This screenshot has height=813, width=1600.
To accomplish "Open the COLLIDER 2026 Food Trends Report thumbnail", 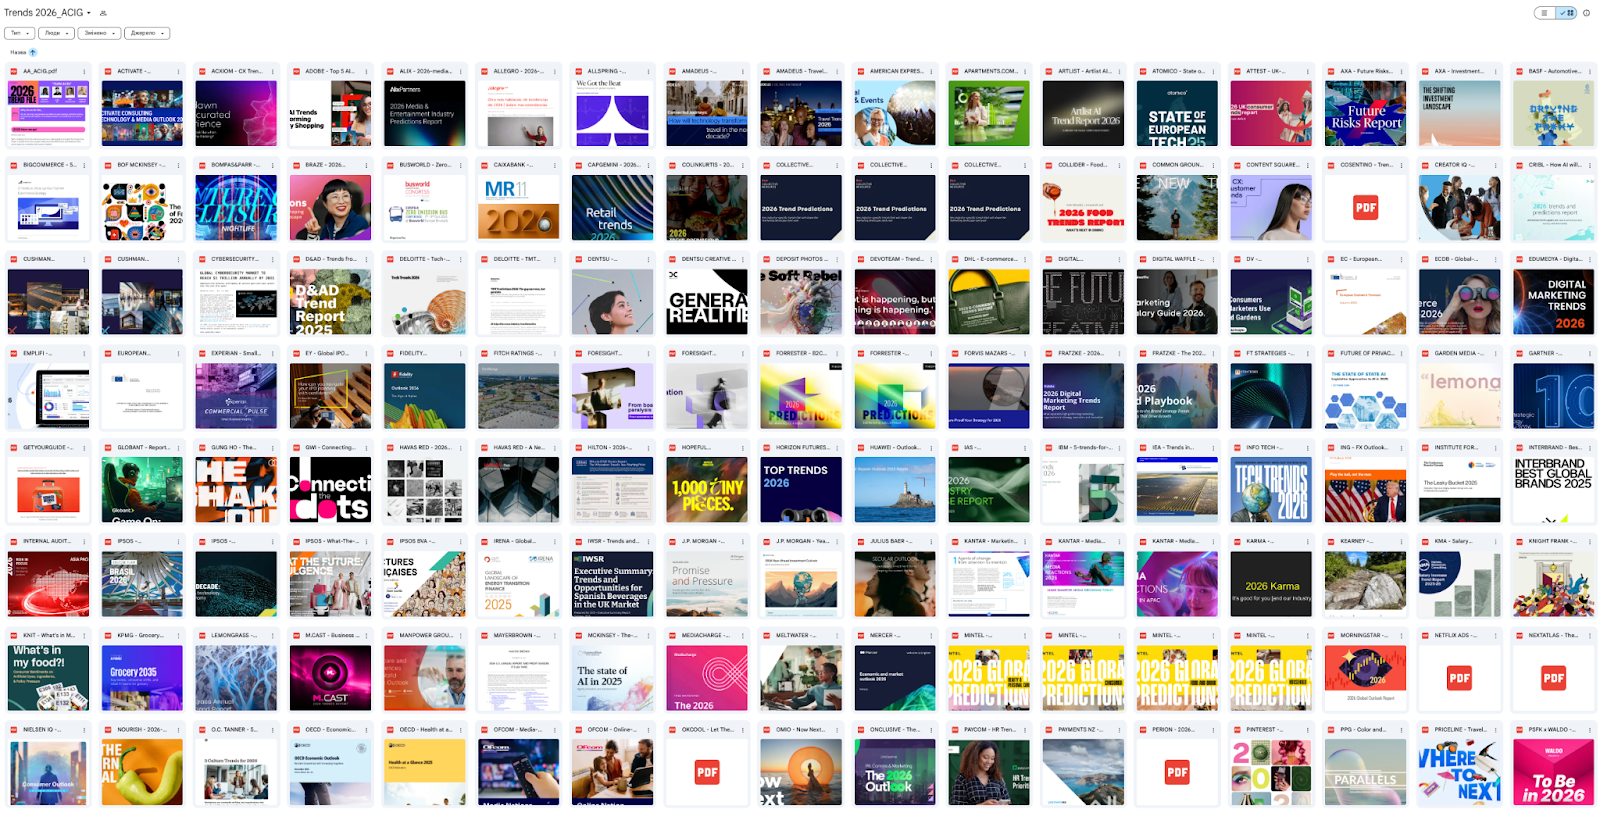I will [x=1083, y=207].
